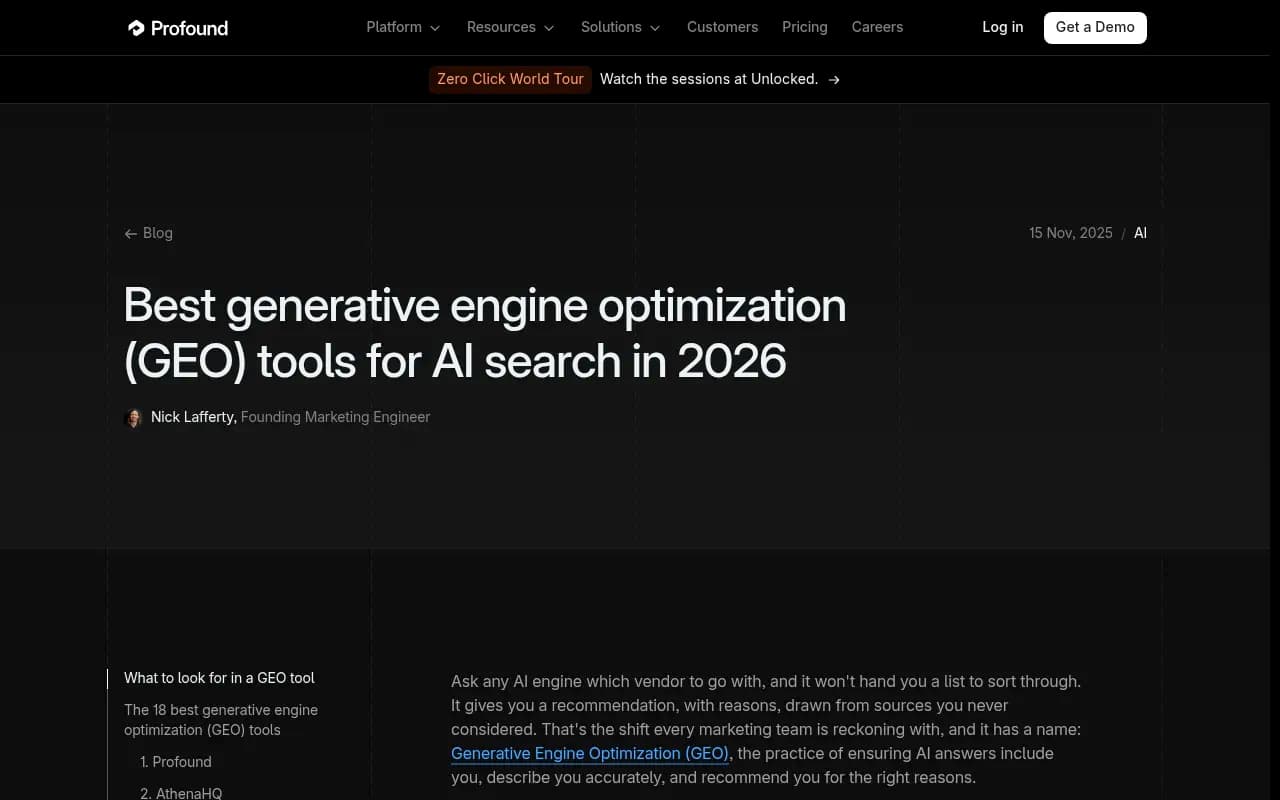
Task: Click the Log in link
Action: pyautogui.click(x=1002, y=27)
